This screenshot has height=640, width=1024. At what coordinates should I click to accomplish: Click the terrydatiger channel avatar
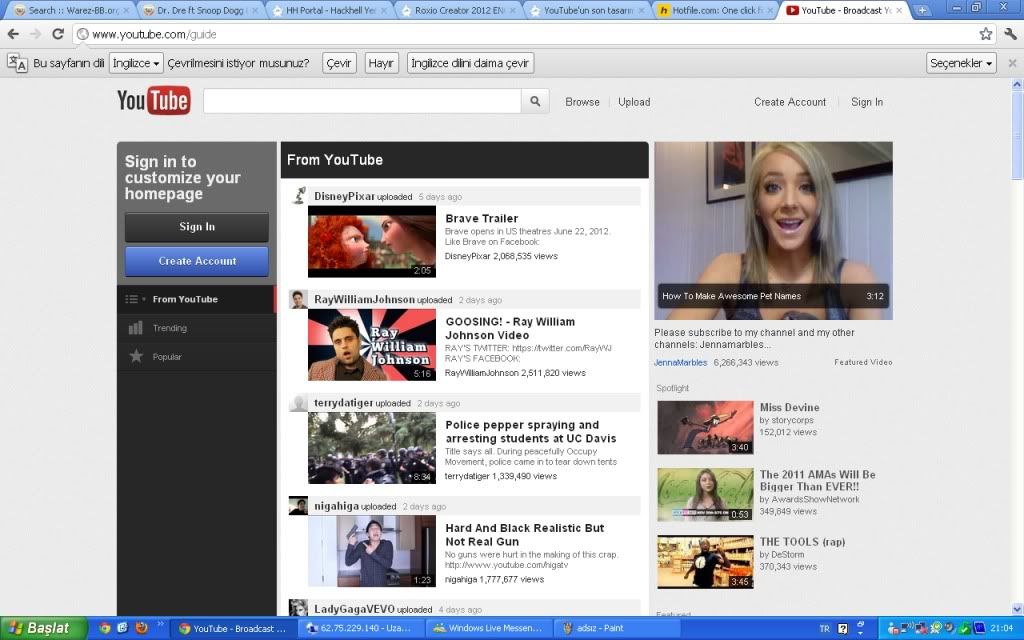[x=298, y=402]
